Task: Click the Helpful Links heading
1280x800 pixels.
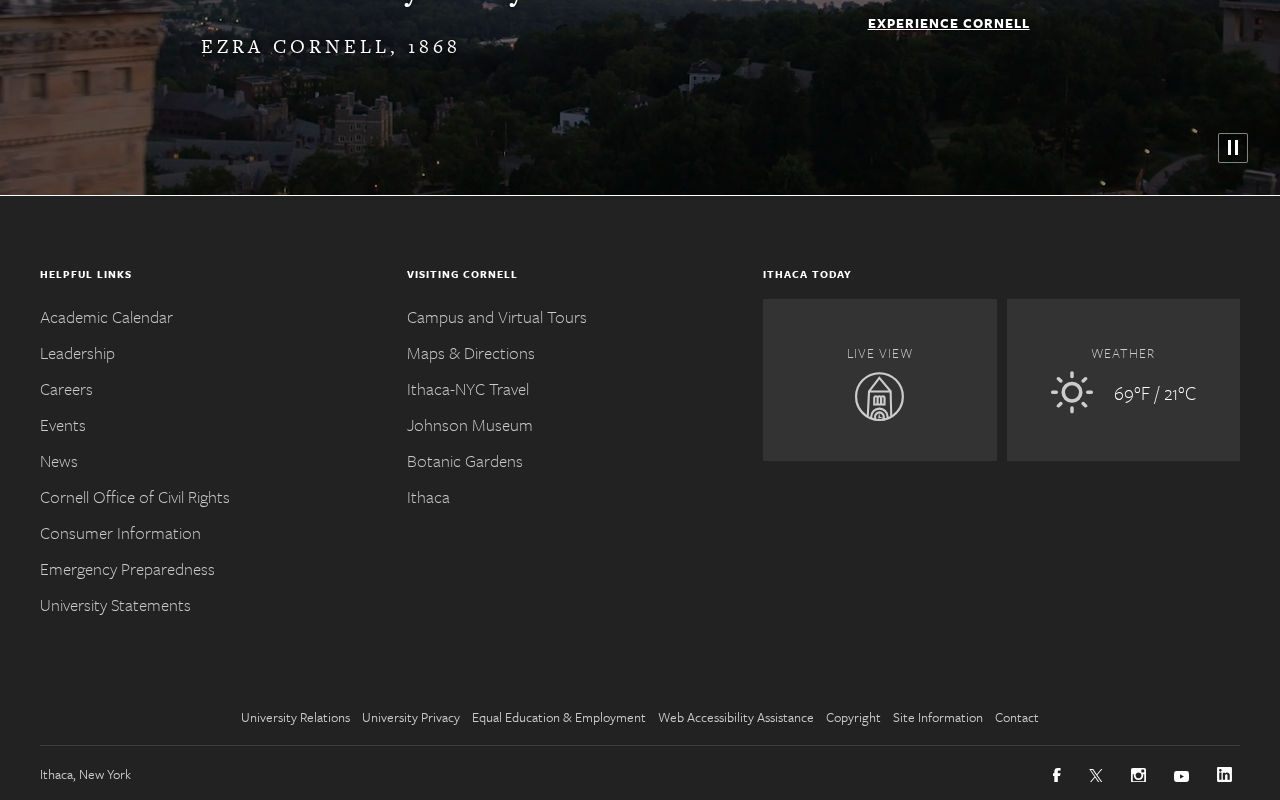Action: [x=86, y=274]
